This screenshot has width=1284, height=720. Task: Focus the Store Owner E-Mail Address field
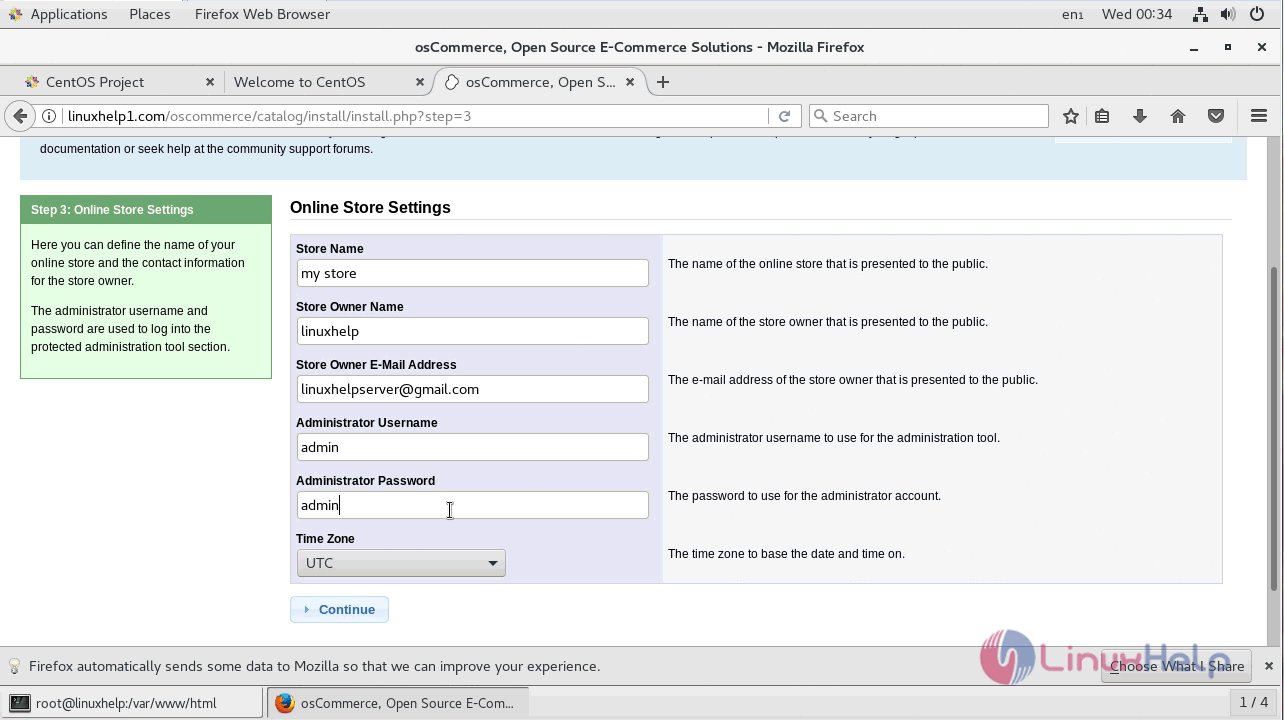(473, 389)
